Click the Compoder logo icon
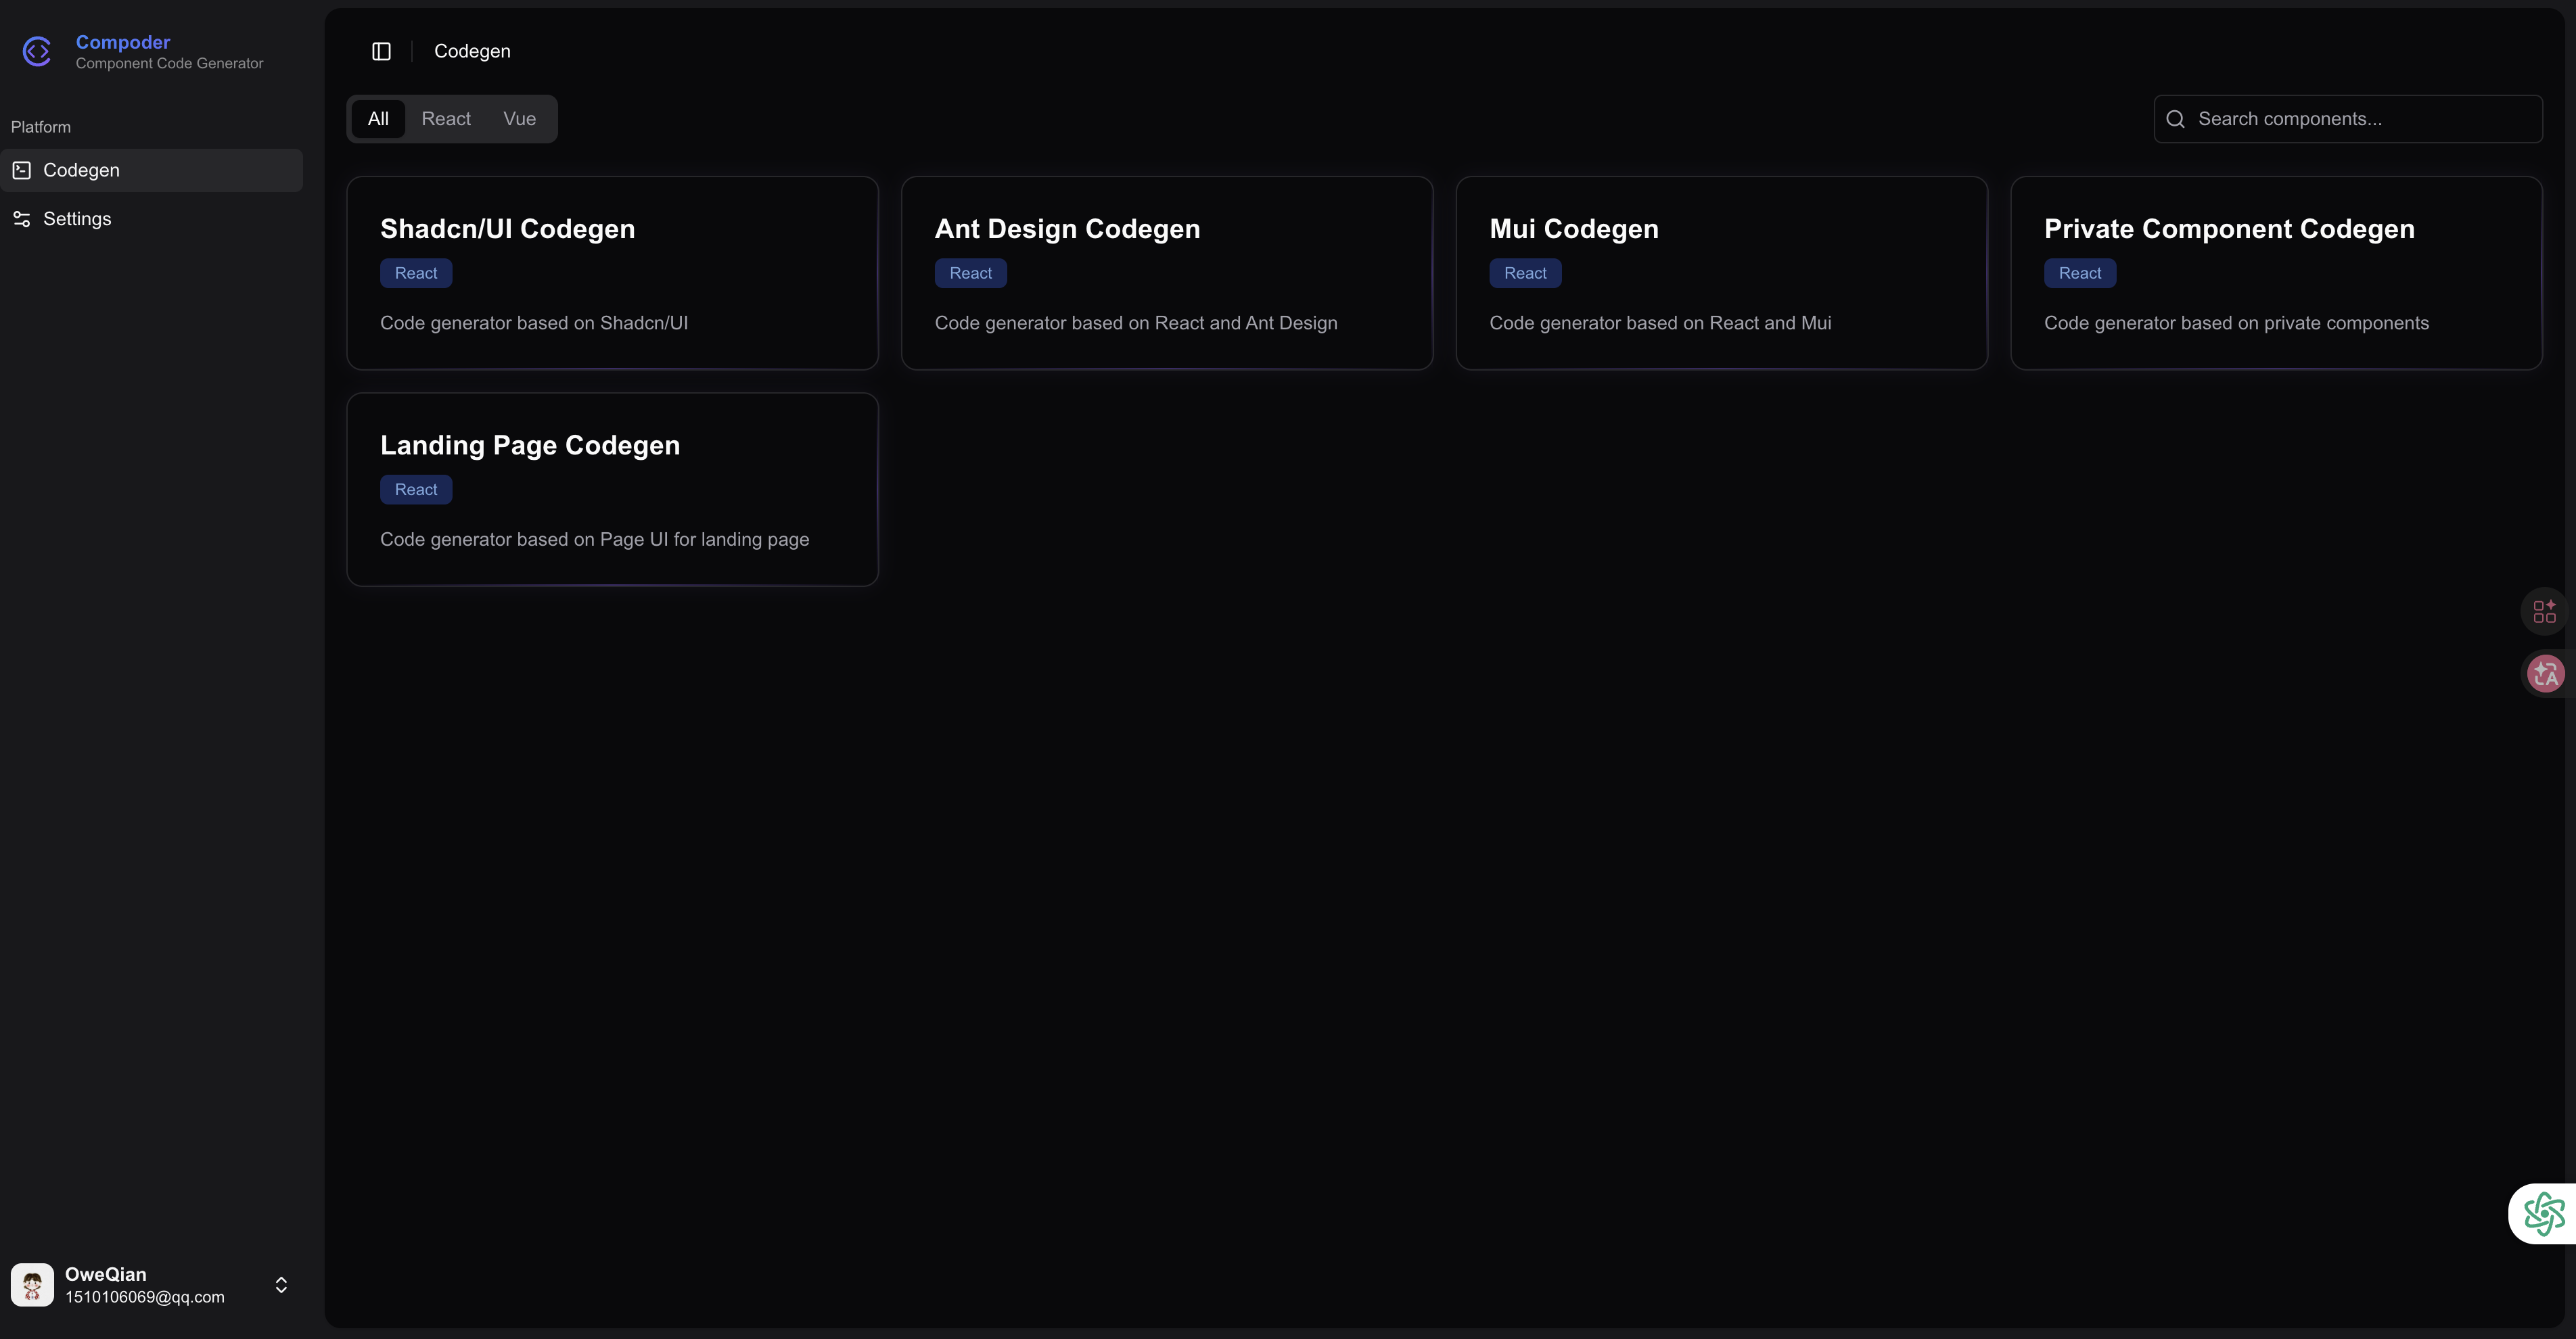The height and width of the screenshot is (1339, 2576). click(x=37, y=51)
